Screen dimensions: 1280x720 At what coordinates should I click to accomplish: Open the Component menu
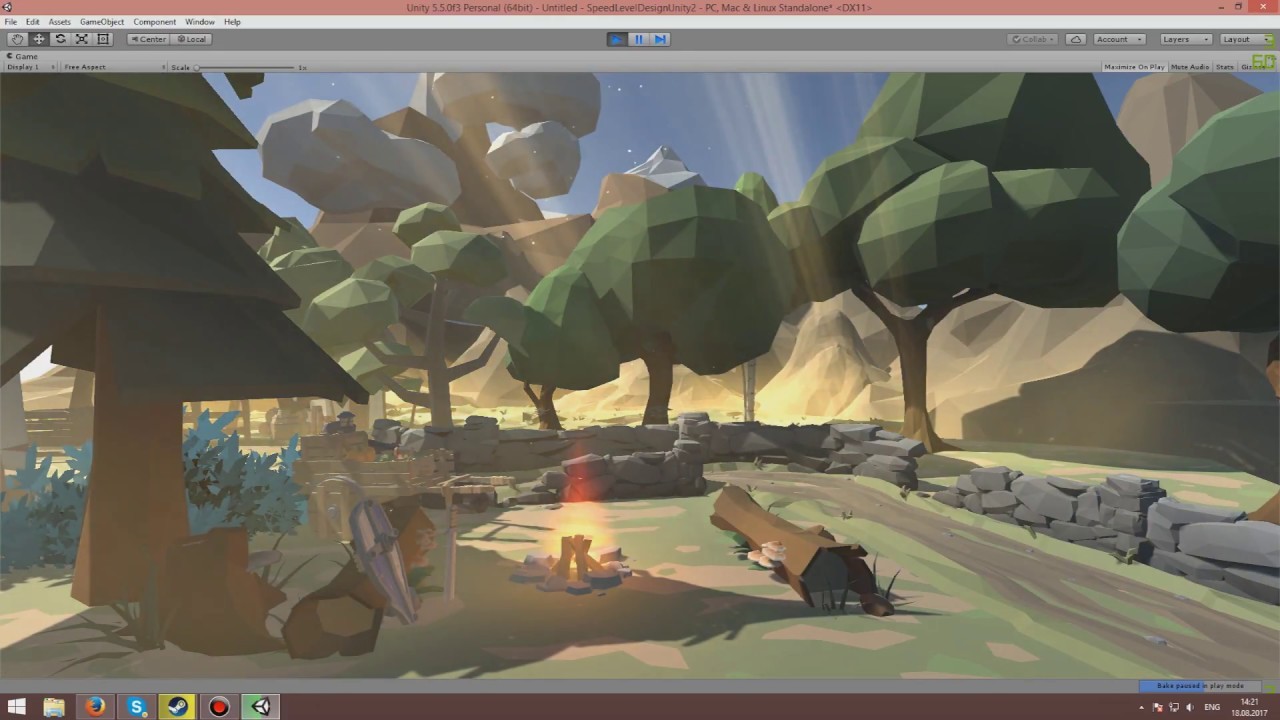(155, 22)
